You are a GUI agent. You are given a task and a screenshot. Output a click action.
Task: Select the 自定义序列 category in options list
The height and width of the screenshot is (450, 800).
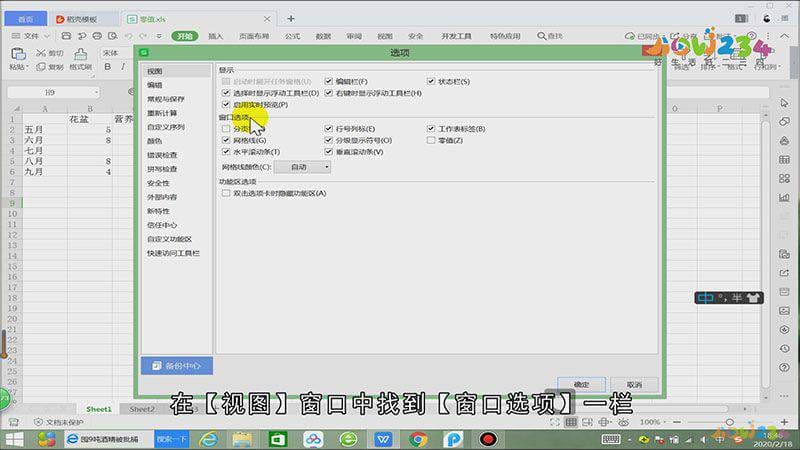click(166, 127)
